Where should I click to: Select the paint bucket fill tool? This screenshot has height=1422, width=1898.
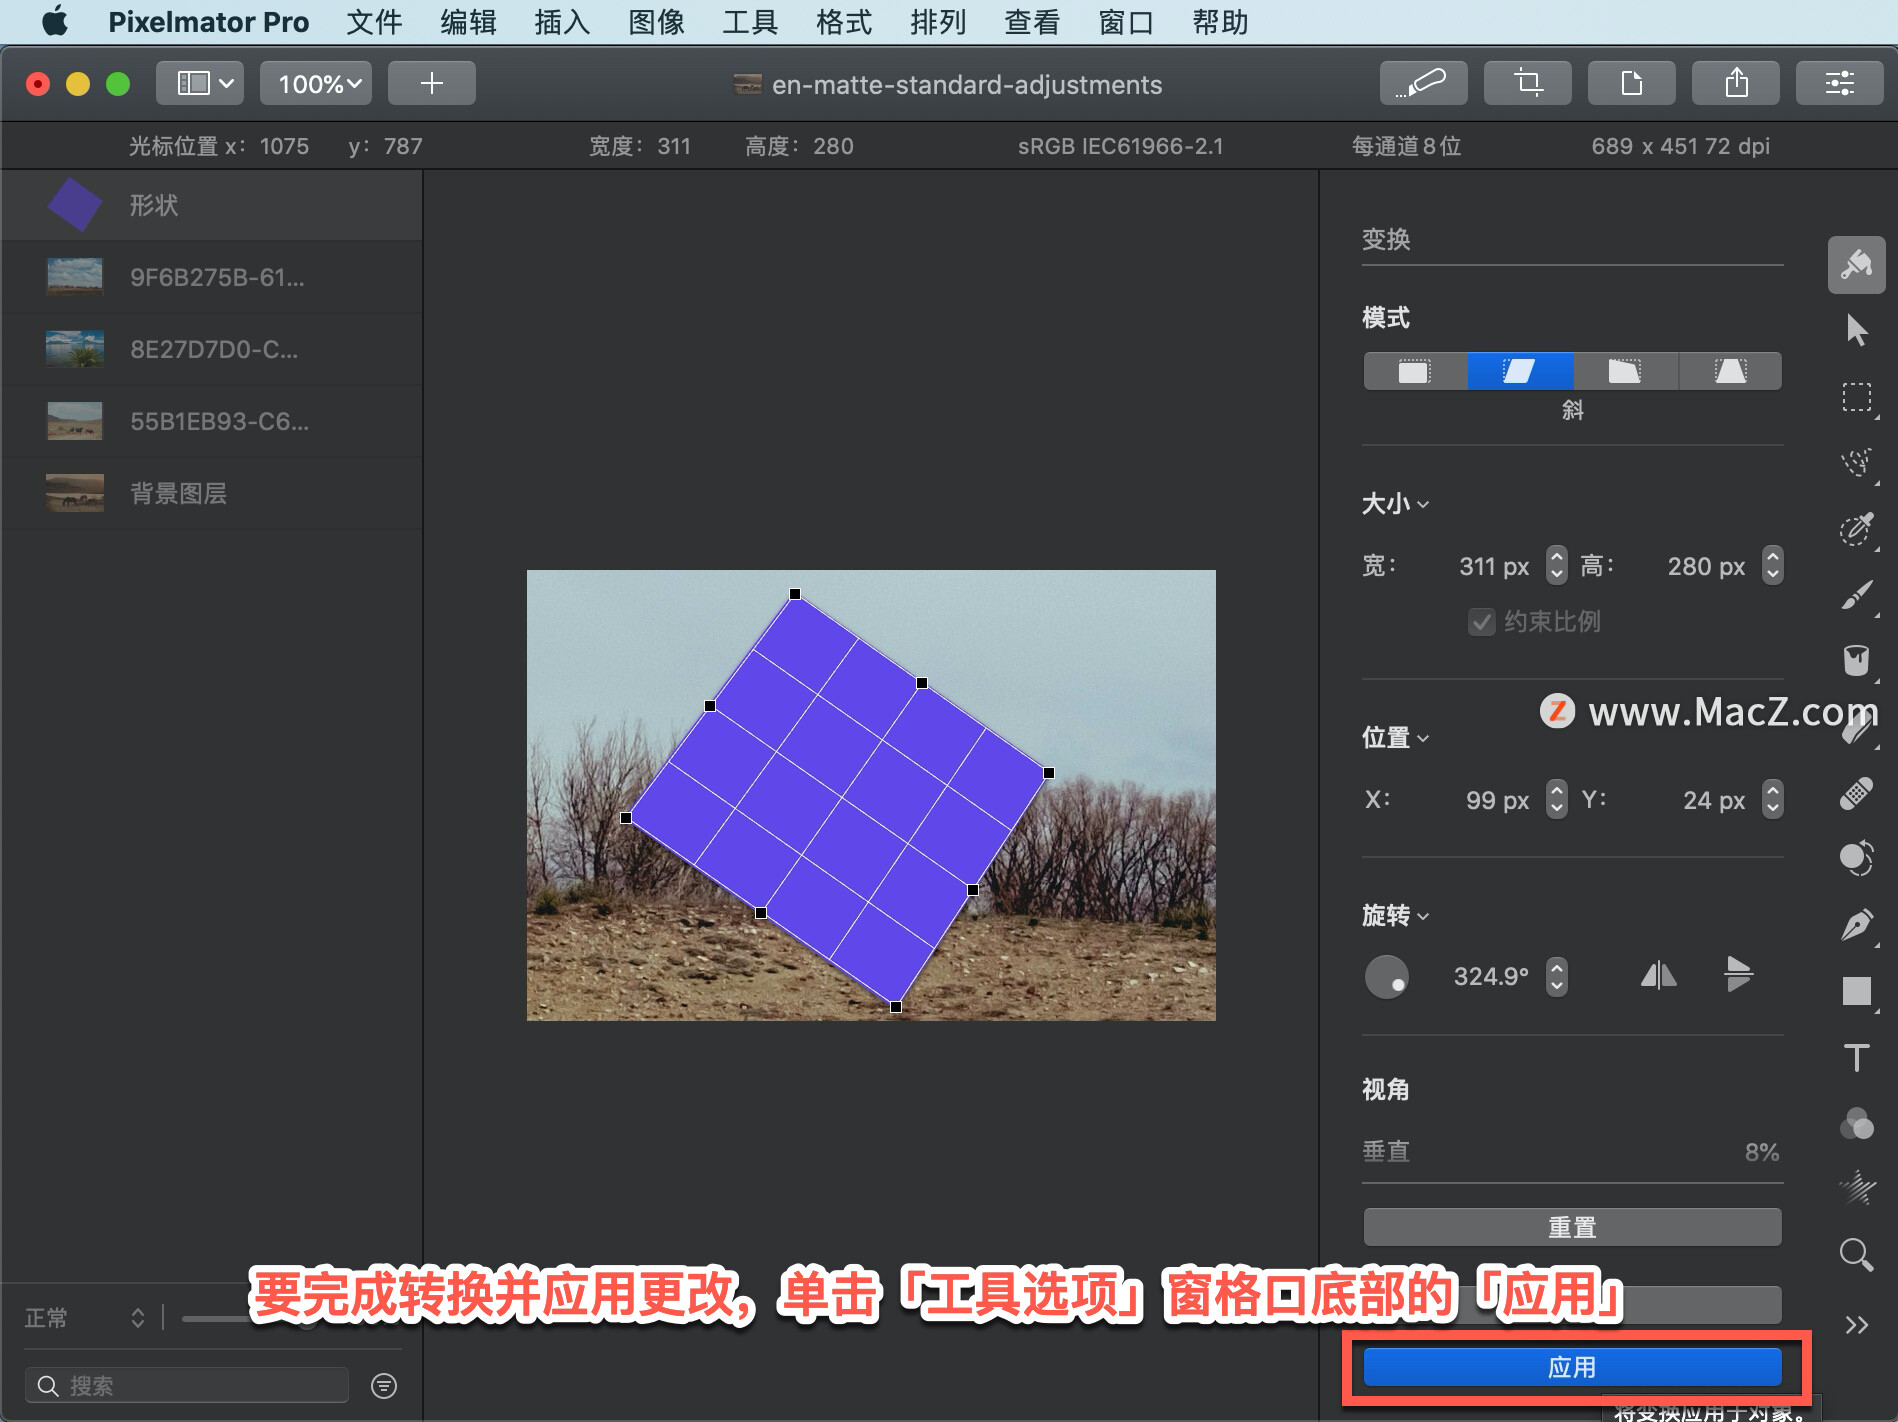(1856, 661)
